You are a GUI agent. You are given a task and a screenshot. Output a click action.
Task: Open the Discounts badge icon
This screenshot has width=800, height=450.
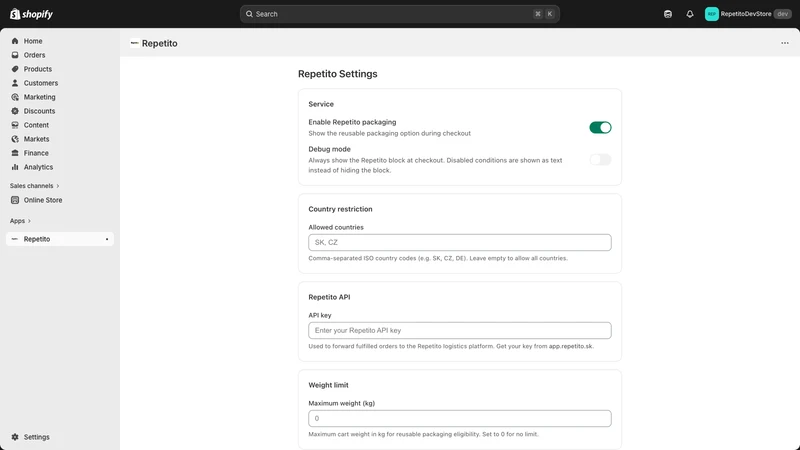click(x=15, y=111)
